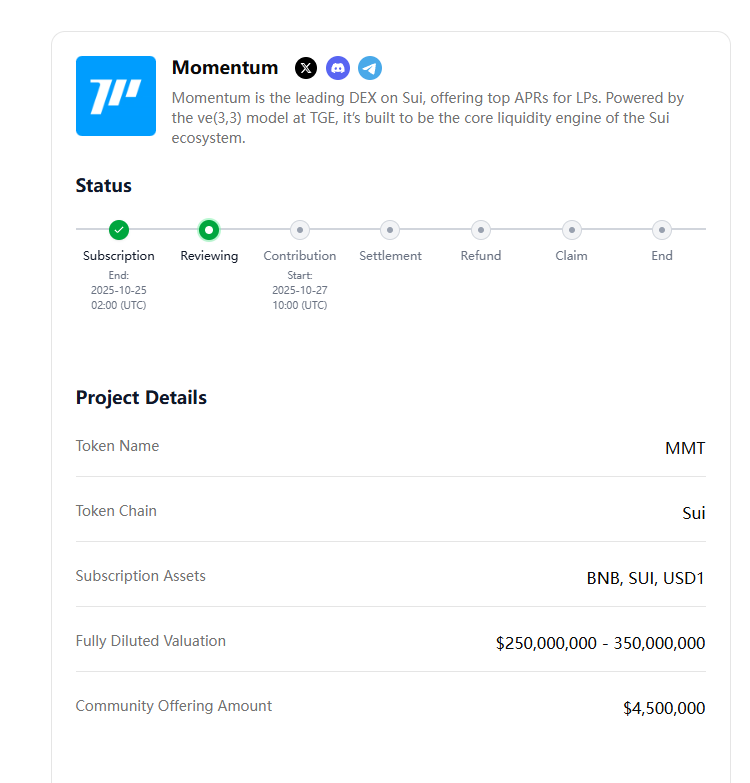This screenshot has width=750, height=783.
Task: Click the Subscription step label
Action: pyautogui.click(x=119, y=256)
